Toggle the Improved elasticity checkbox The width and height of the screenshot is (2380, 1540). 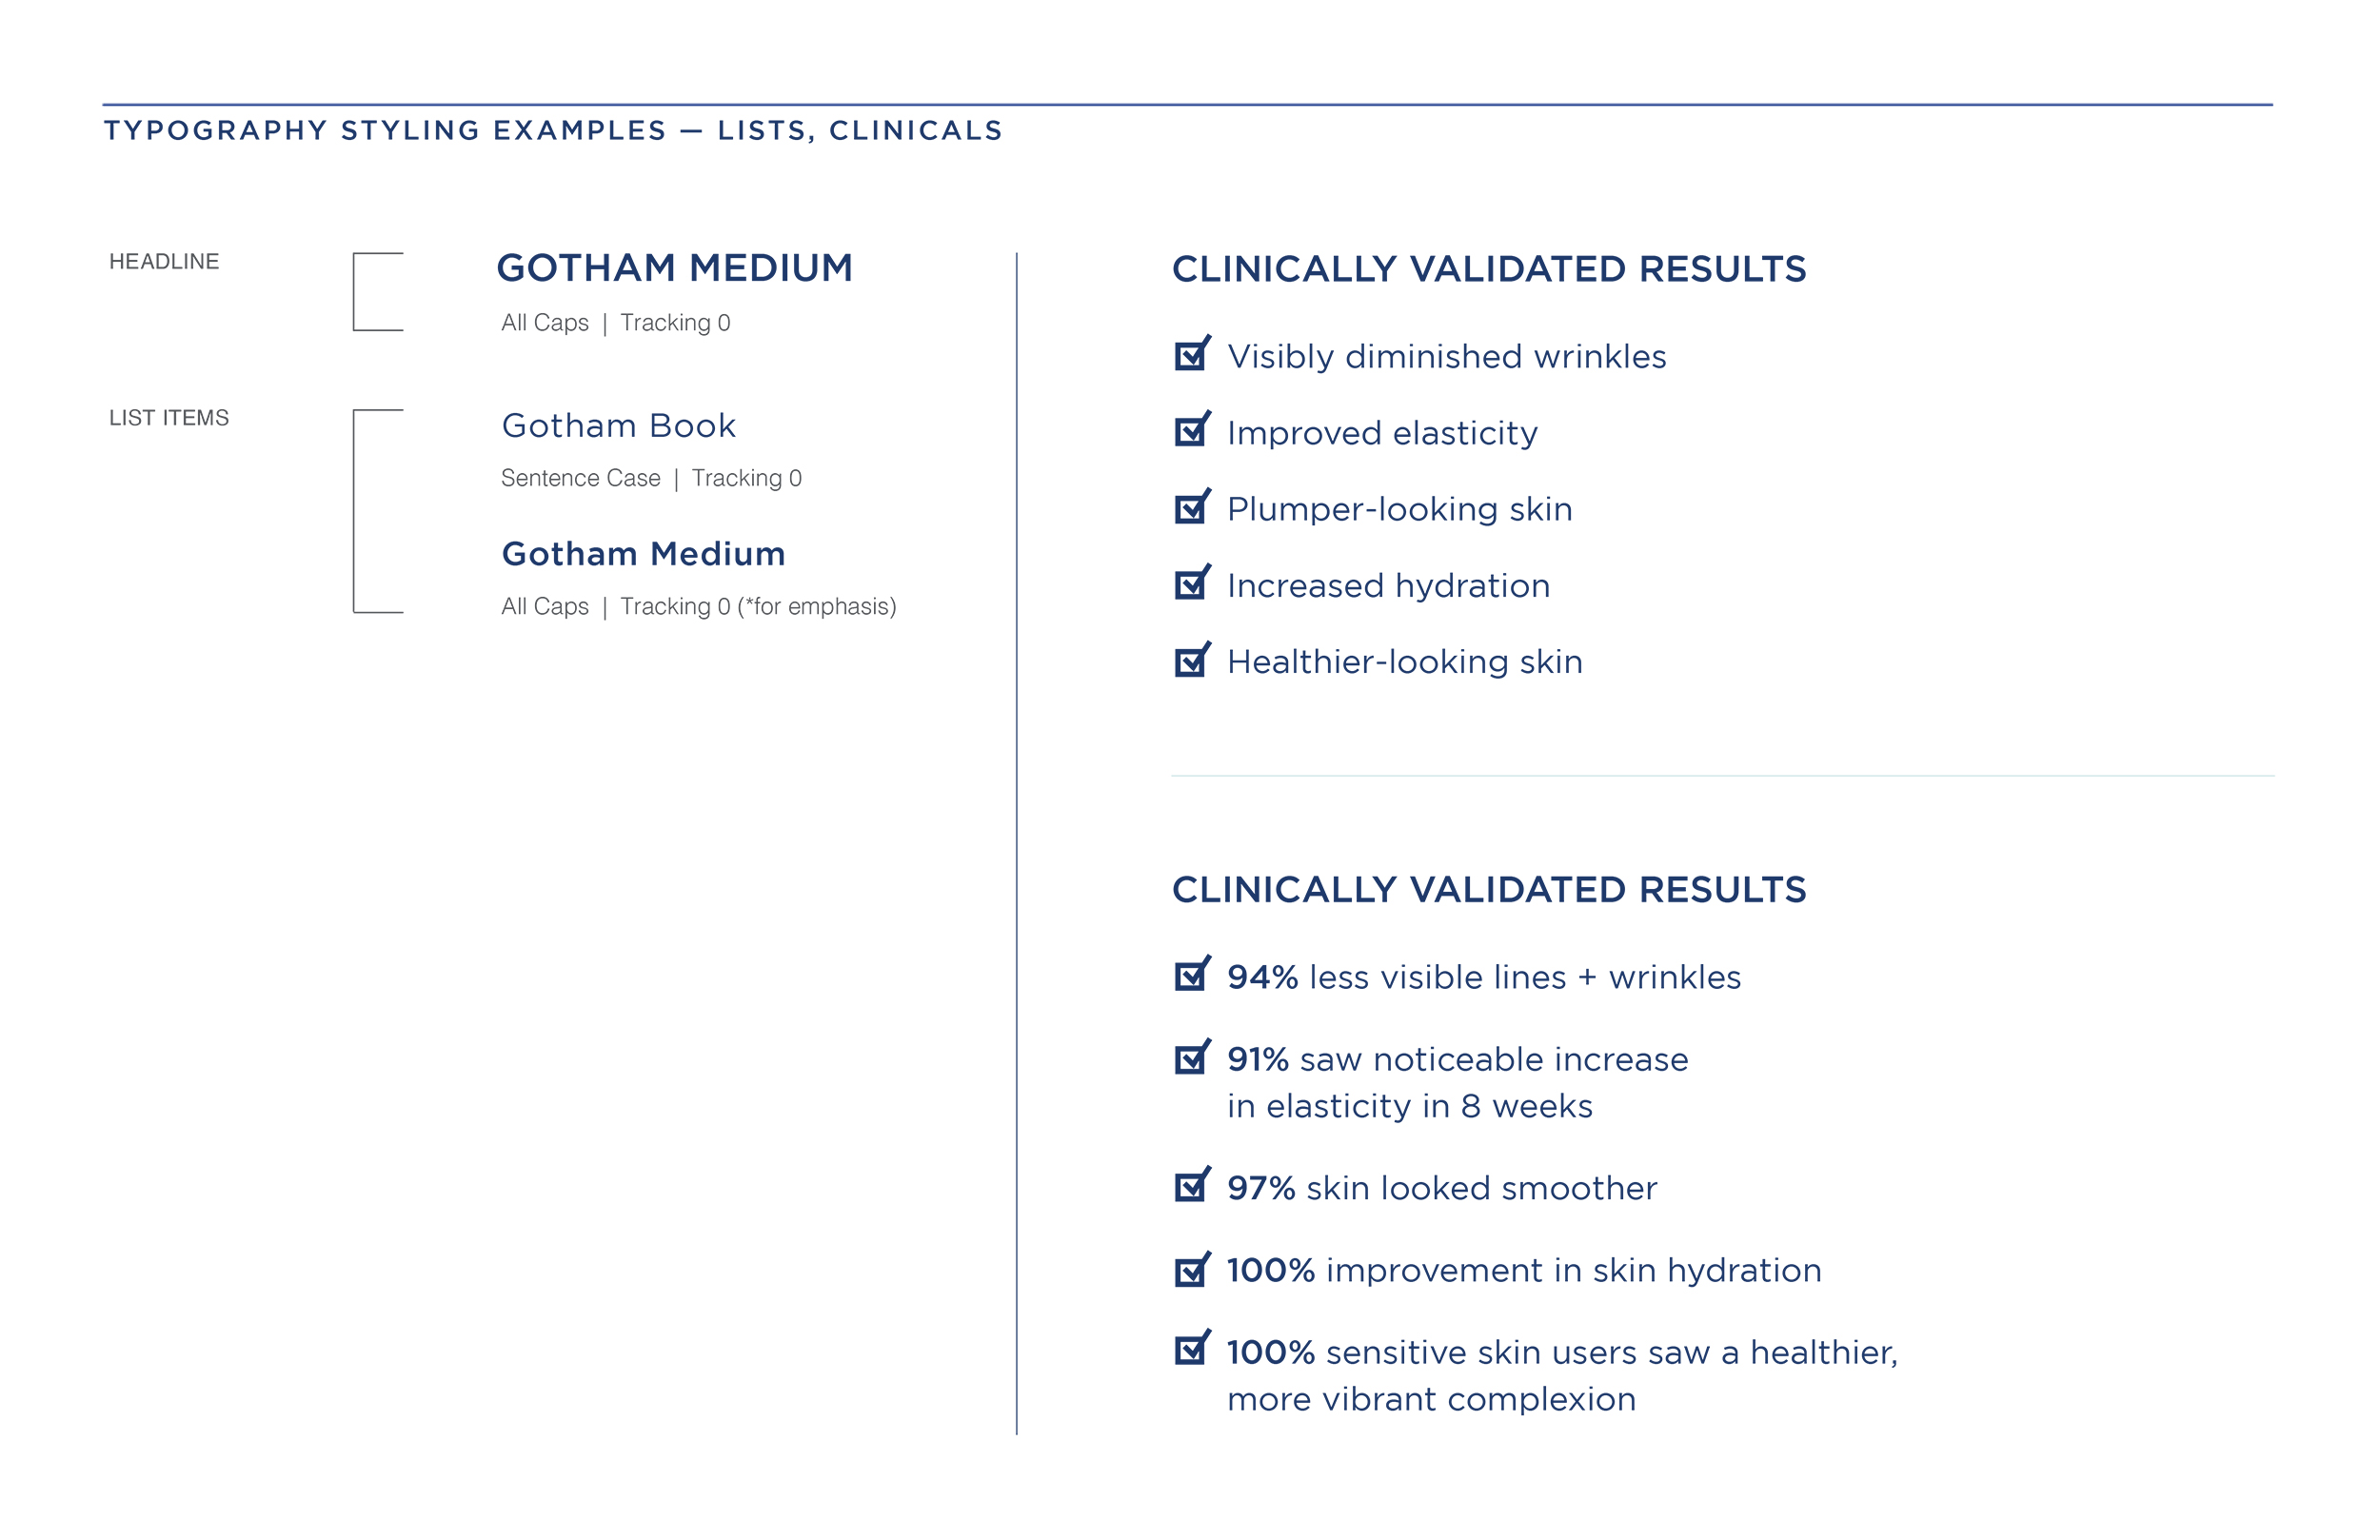click(x=1190, y=432)
